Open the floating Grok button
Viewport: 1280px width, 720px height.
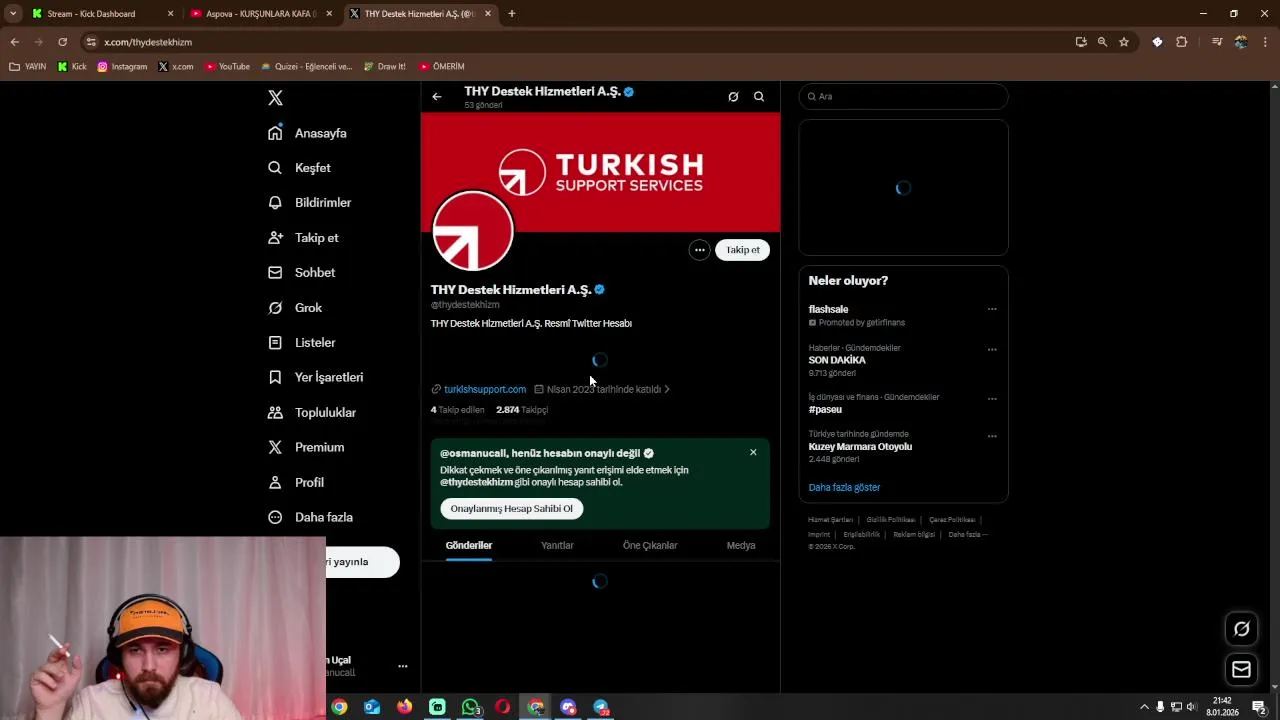pyautogui.click(x=1242, y=629)
